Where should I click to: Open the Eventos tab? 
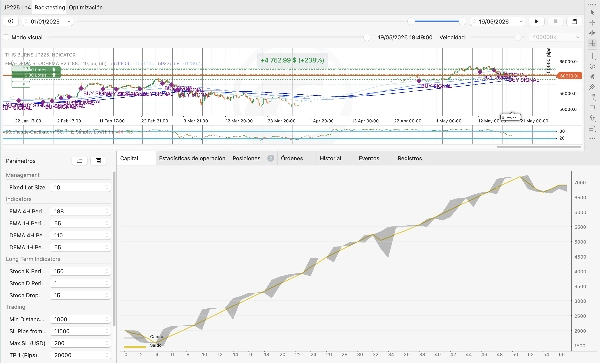pos(369,158)
